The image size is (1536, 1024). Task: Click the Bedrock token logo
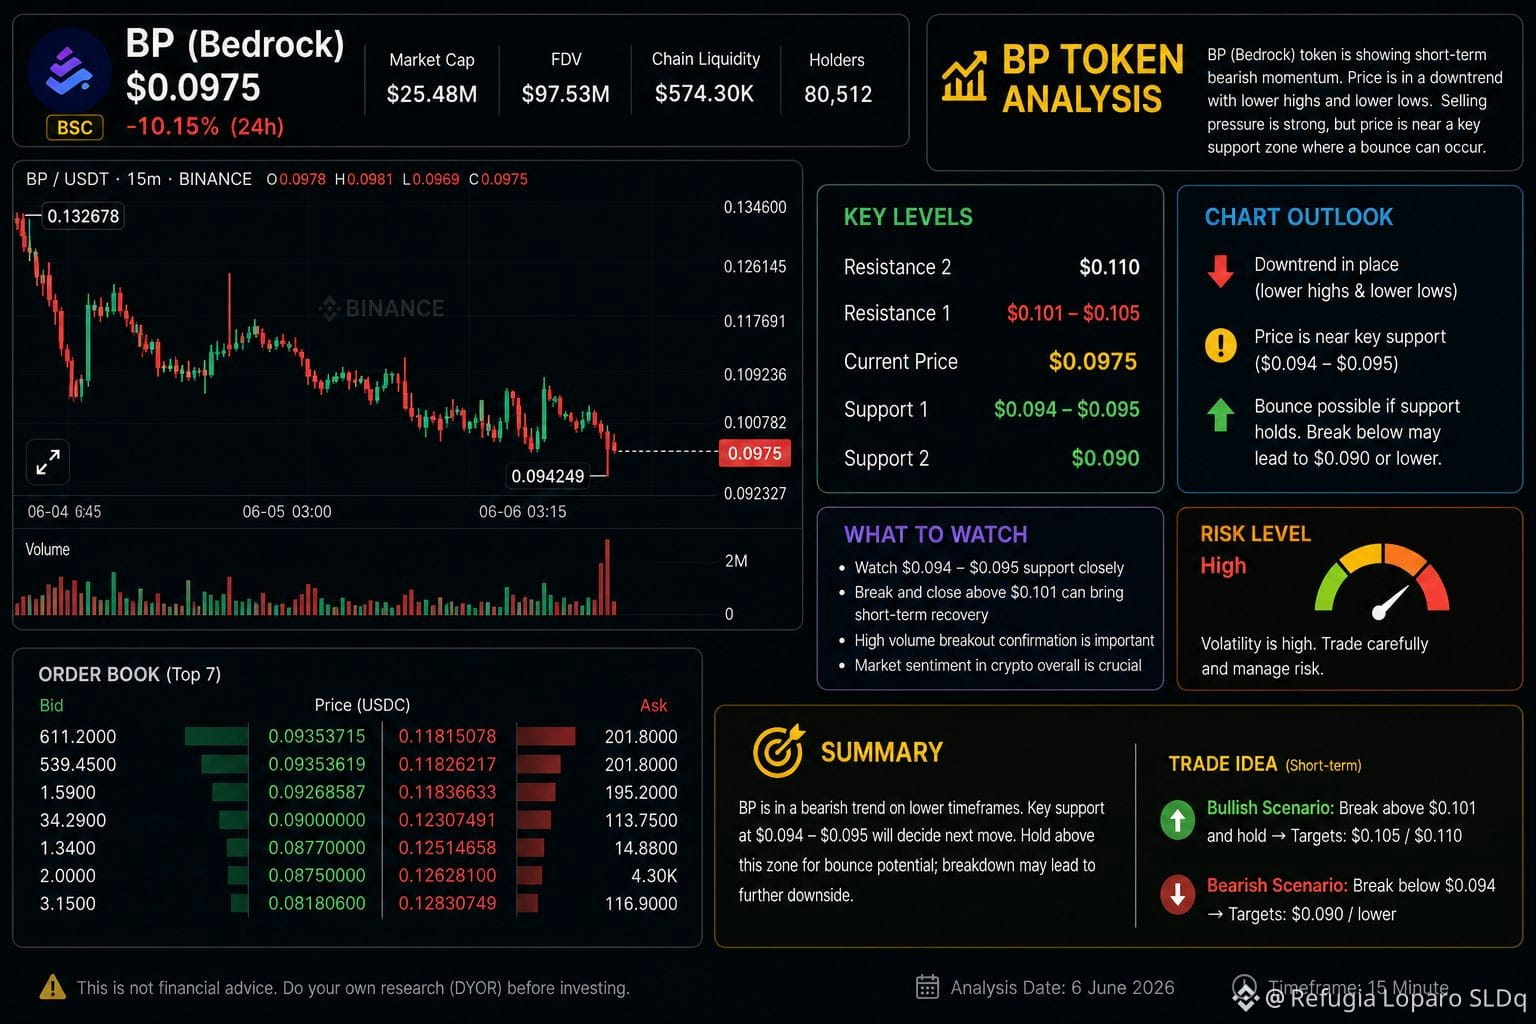click(x=69, y=70)
